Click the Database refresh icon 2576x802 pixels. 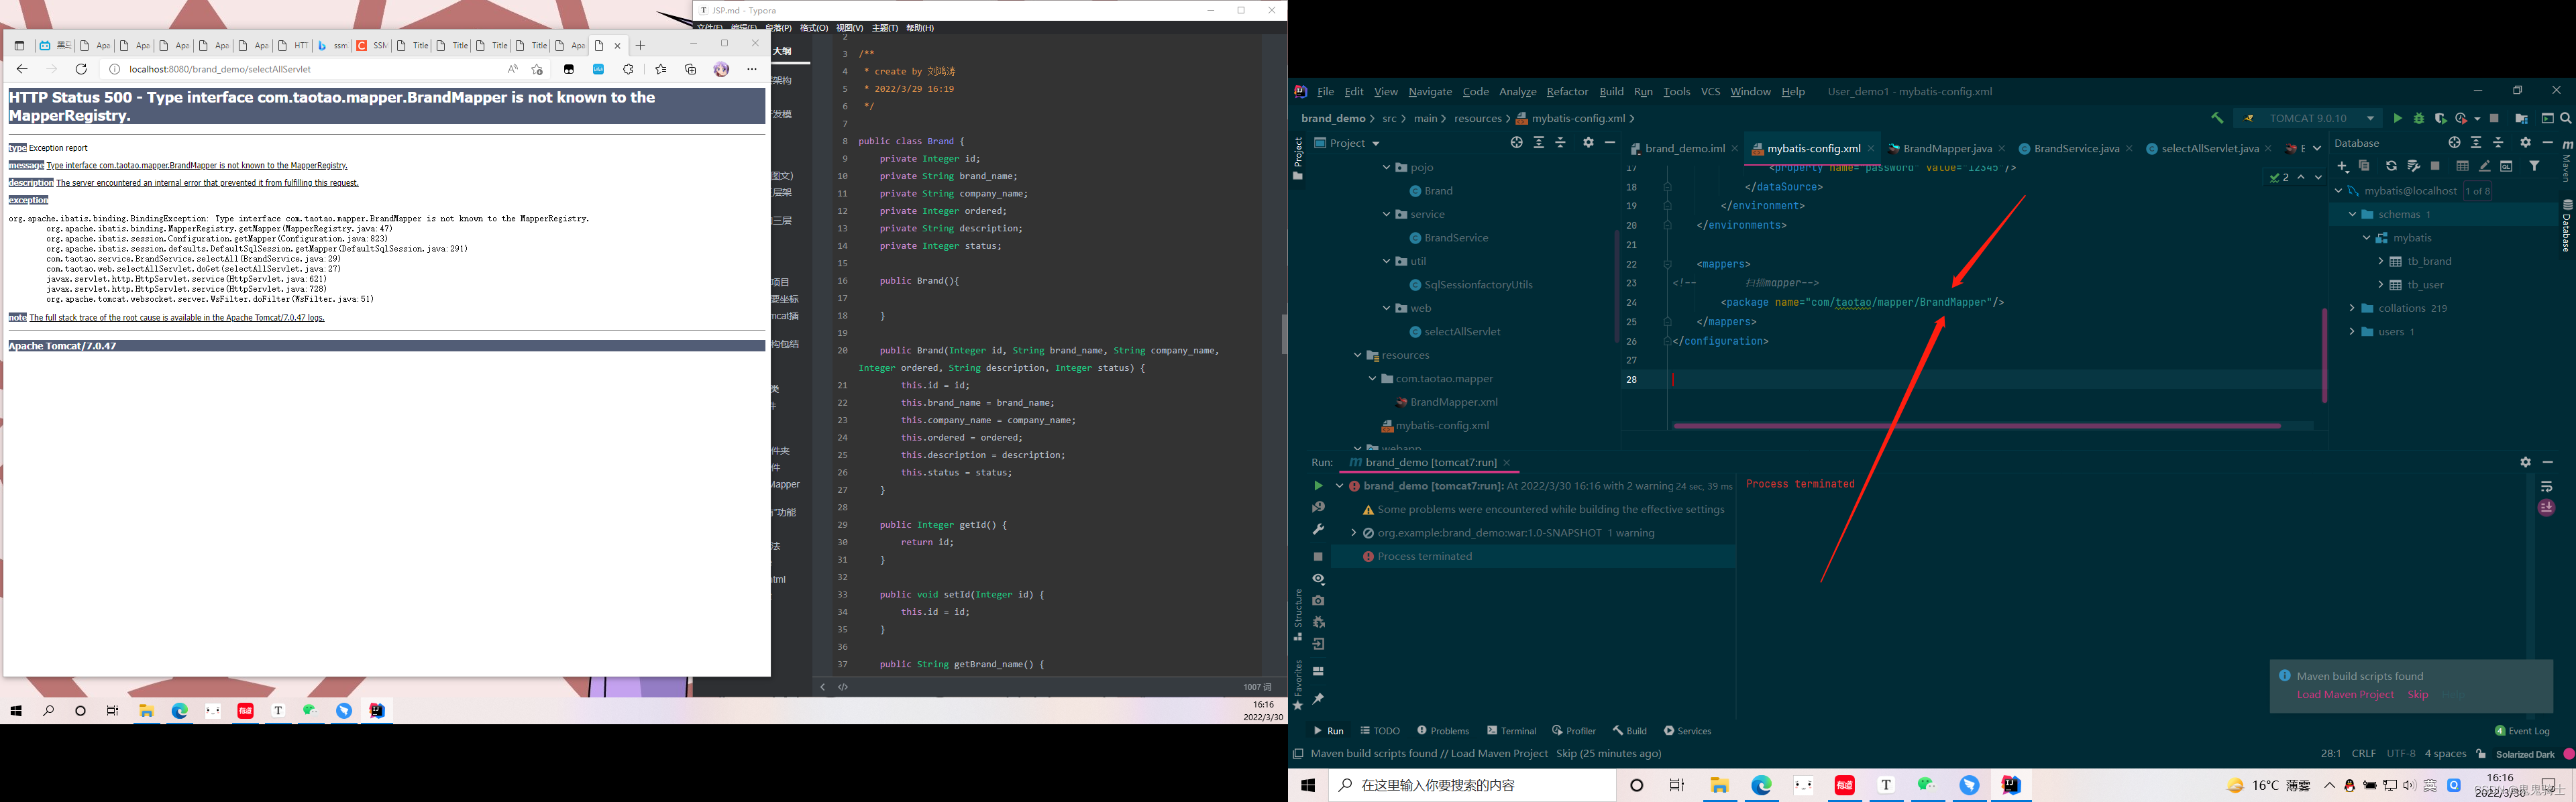click(2390, 166)
